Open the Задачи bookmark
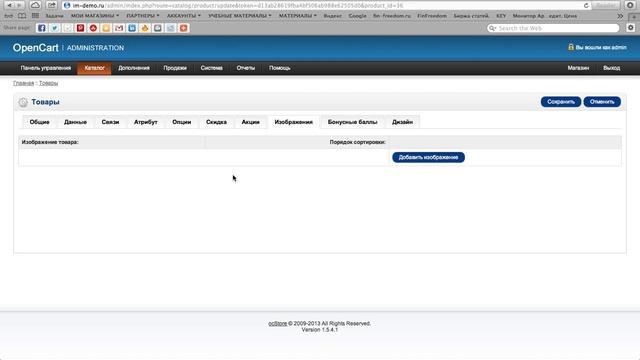Viewport: 640px width, 360px height. (x=54, y=16)
